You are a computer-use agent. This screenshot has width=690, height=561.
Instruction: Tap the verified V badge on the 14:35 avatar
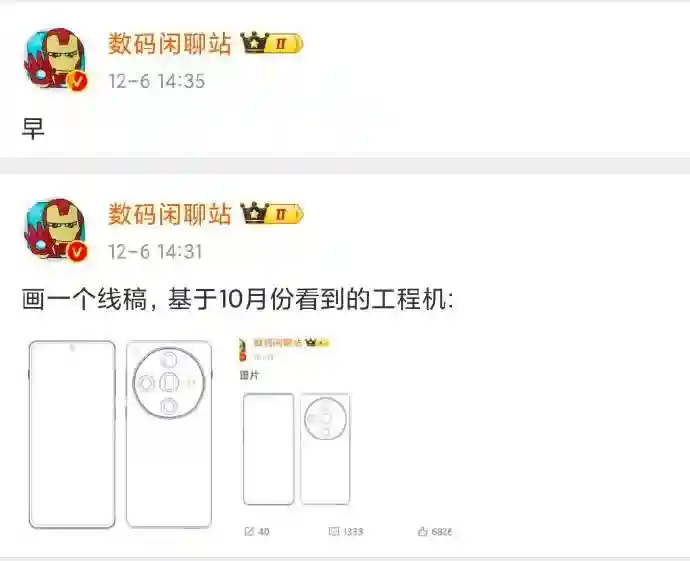pos(78,81)
